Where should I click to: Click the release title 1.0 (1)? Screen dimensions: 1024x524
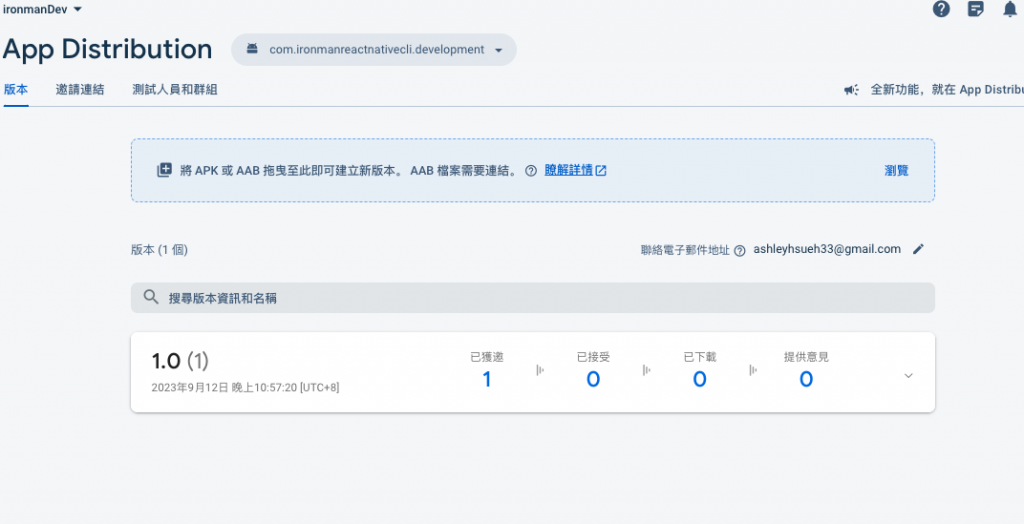click(x=180, y=361)
